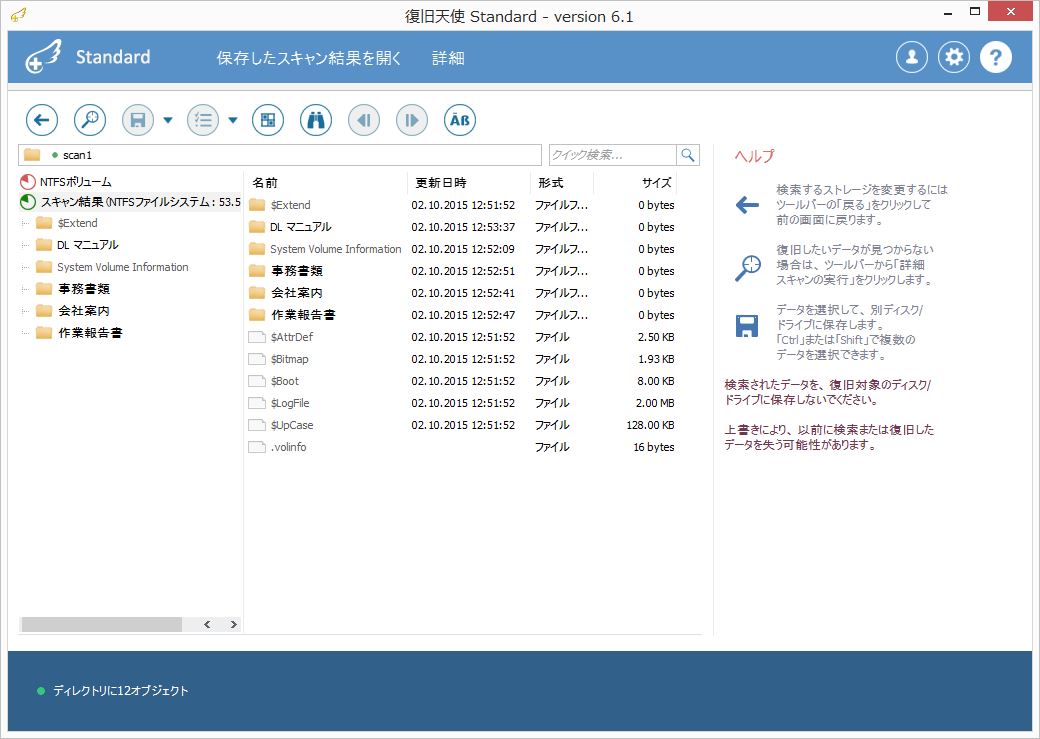Start detailed scan with magnifier icon
Viewport: 1040px width, 739px height.
[x=90, y=120]
